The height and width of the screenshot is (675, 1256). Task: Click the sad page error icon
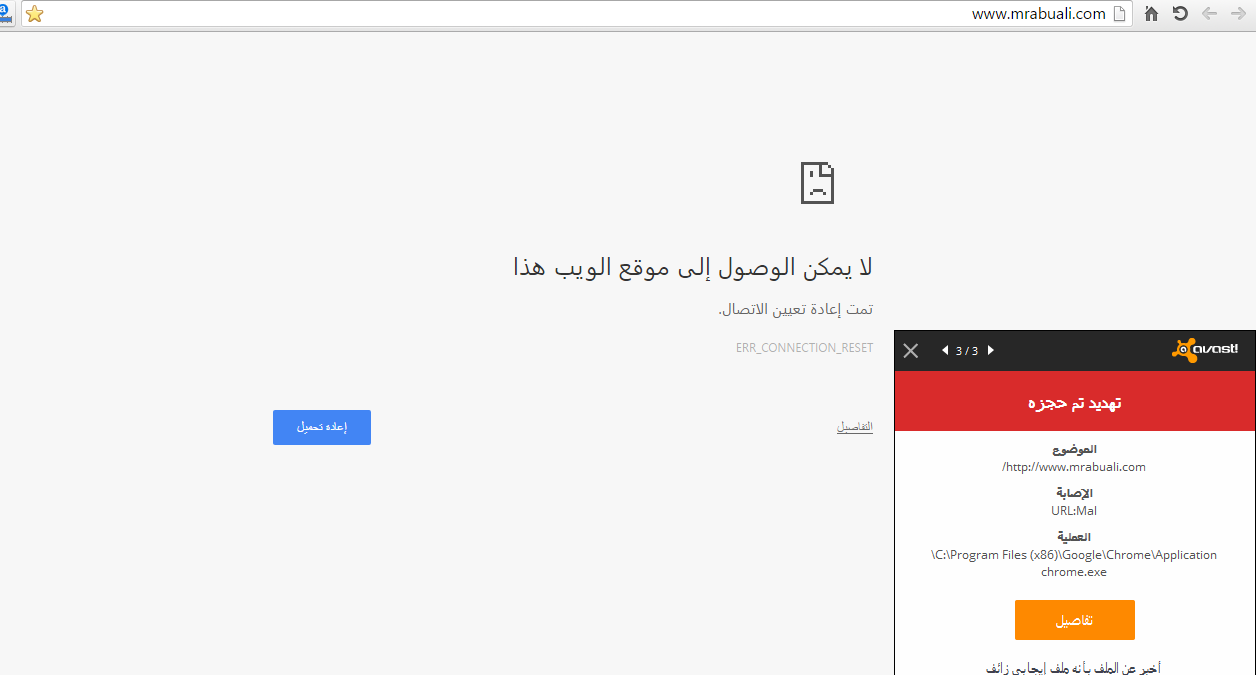[x=817, y=183]
